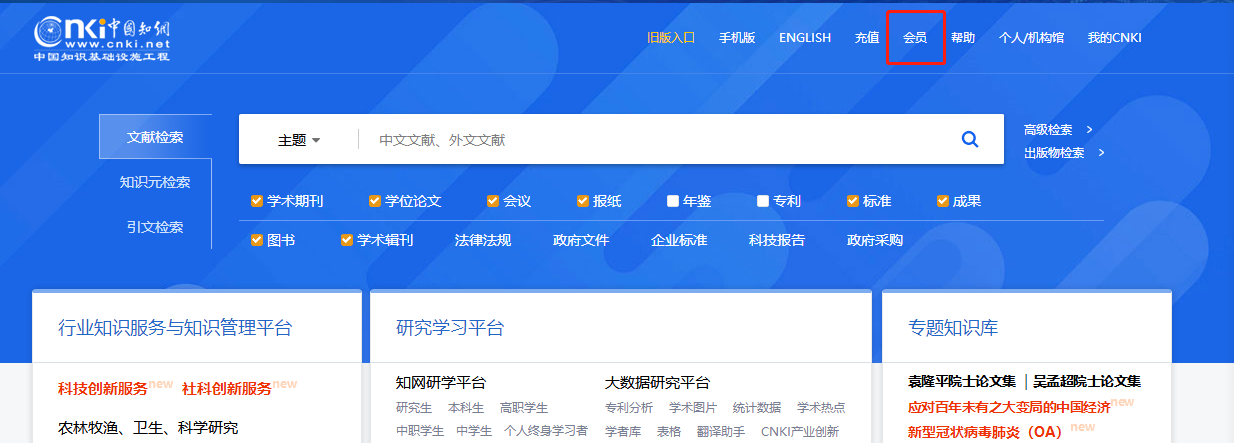Toggle the 报纸 checkbox

[583, 201]
